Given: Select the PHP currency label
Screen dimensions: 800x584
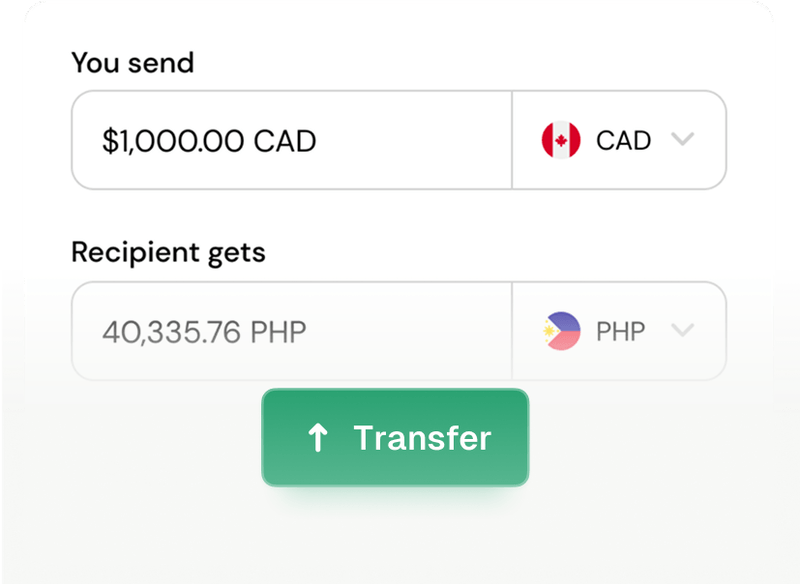Looking at the screenshot, I should (x=619, y=331).
